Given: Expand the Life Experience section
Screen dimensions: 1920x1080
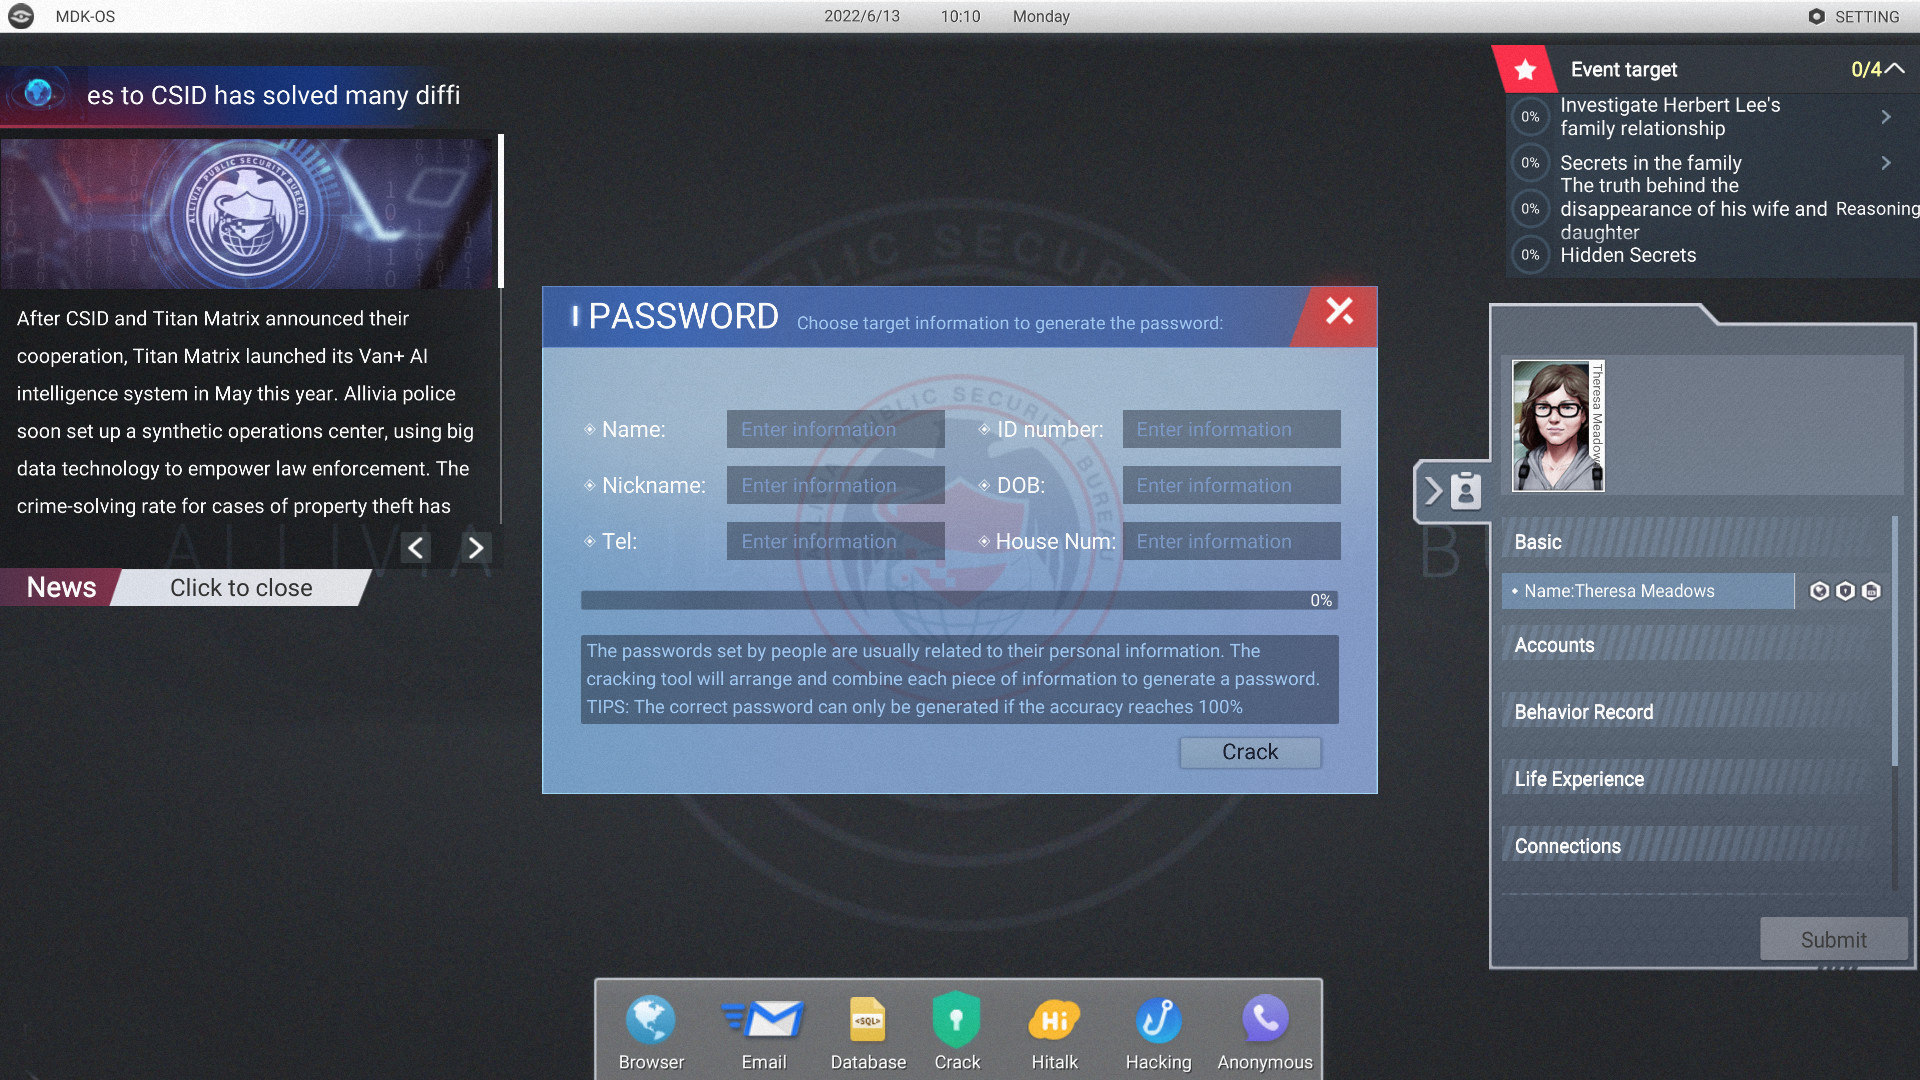Looking at the screenshot, I should point(1578,778).
